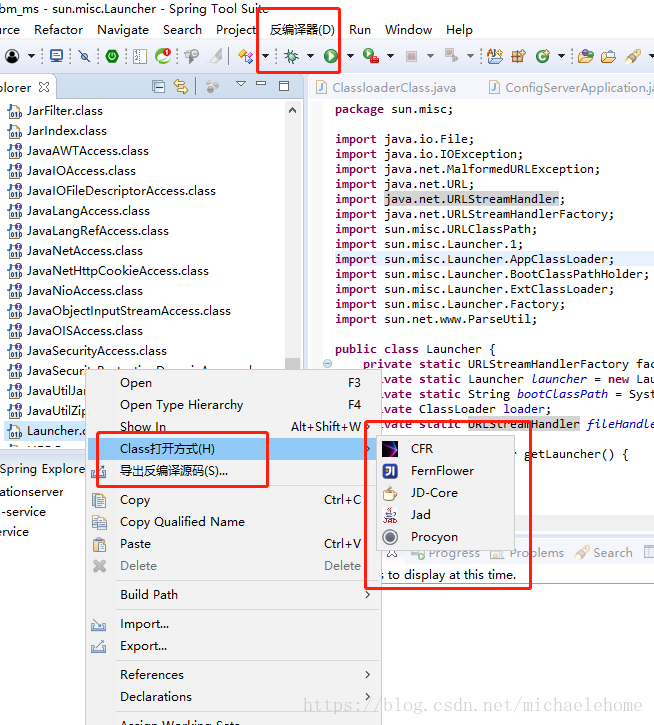
Task: Click Import... in the context menu
Action: point(234,624)
